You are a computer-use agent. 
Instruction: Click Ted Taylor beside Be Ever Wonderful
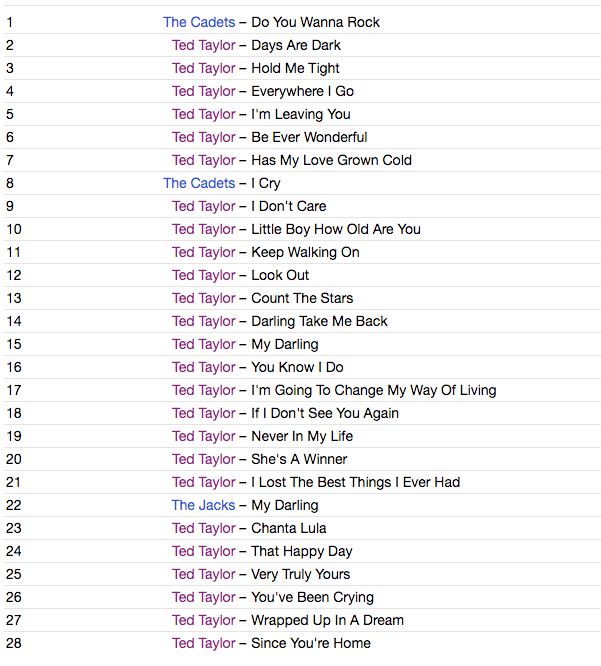pyautogui.click(x=203, y=137)
